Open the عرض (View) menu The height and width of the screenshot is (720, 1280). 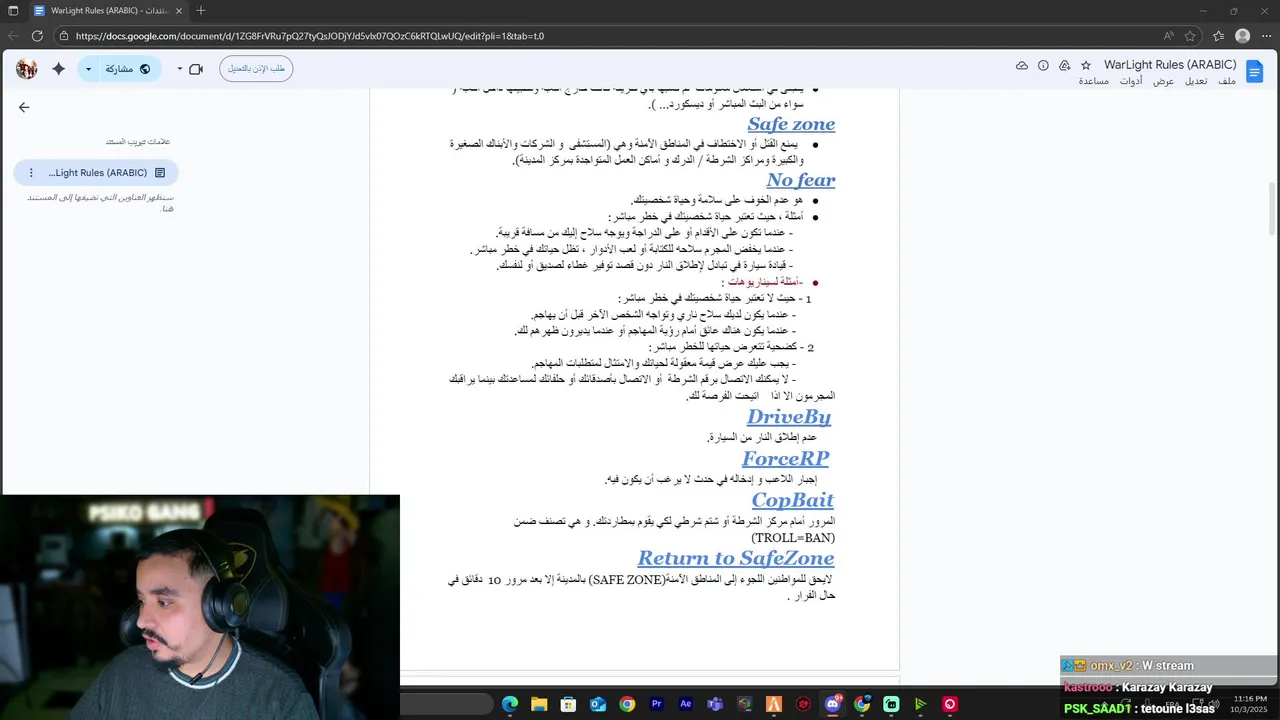coord(1163,81)
